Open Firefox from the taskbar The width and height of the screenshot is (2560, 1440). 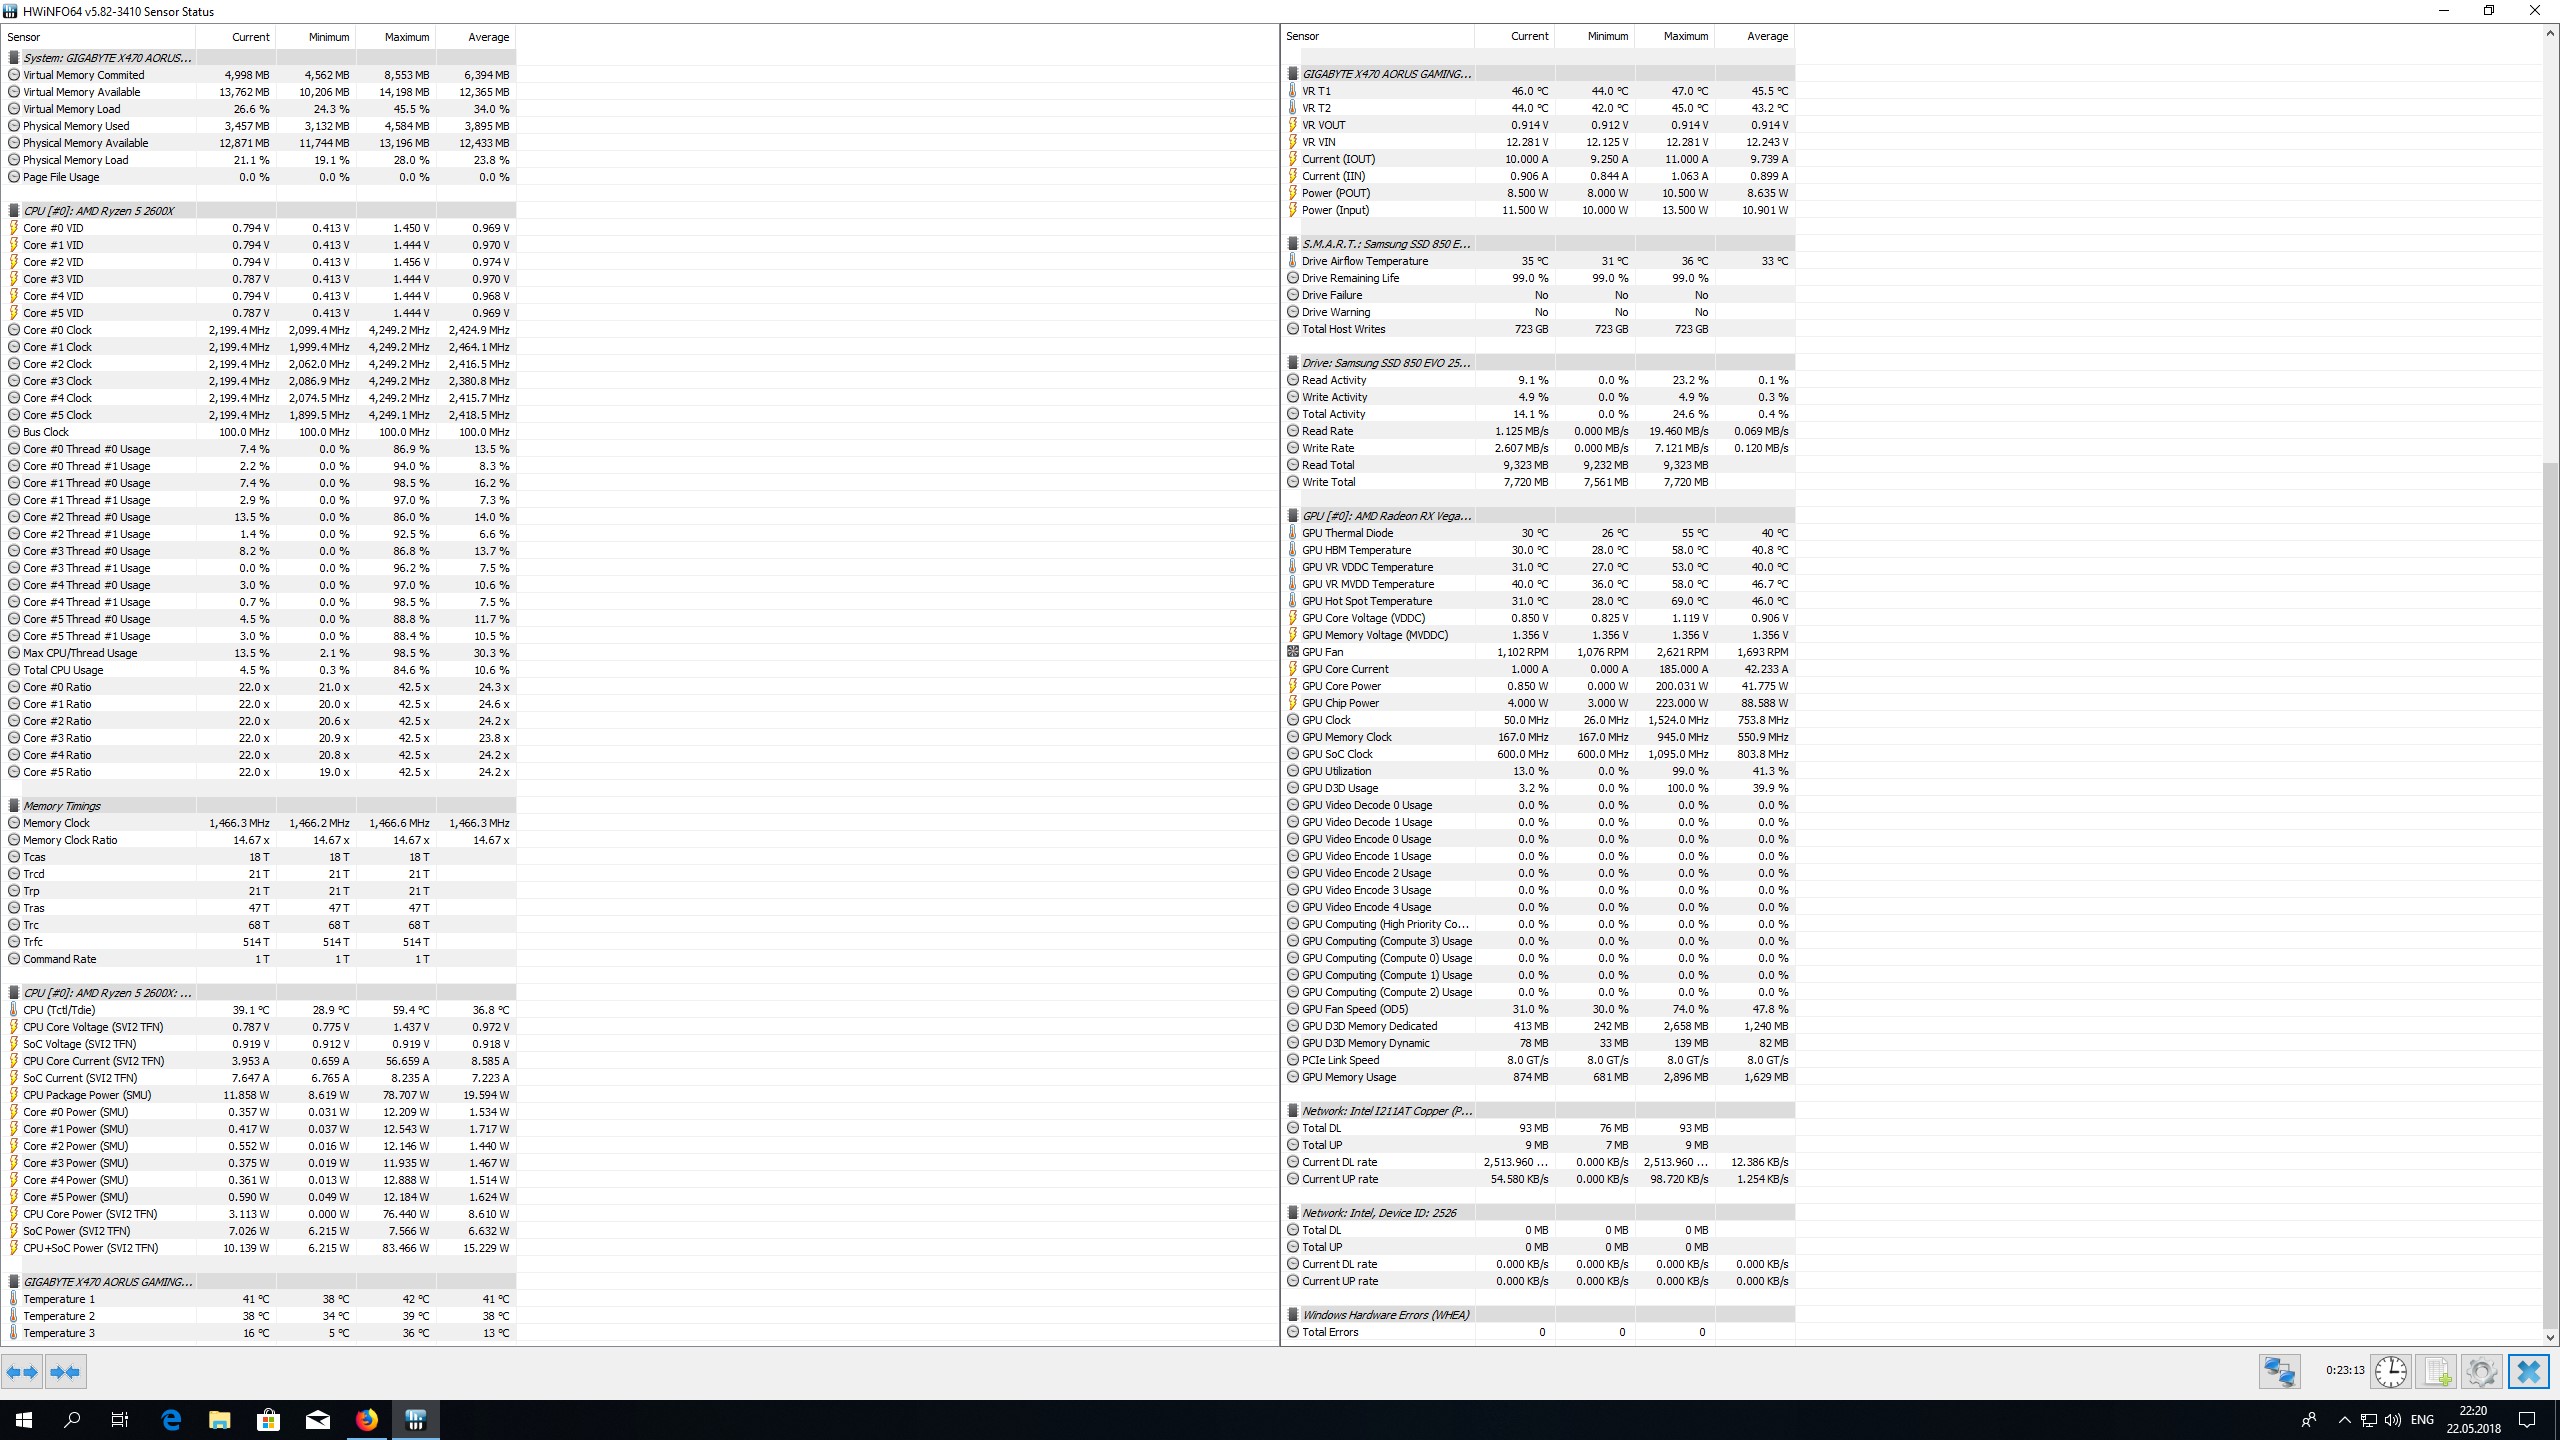[x=367, y=1419]
